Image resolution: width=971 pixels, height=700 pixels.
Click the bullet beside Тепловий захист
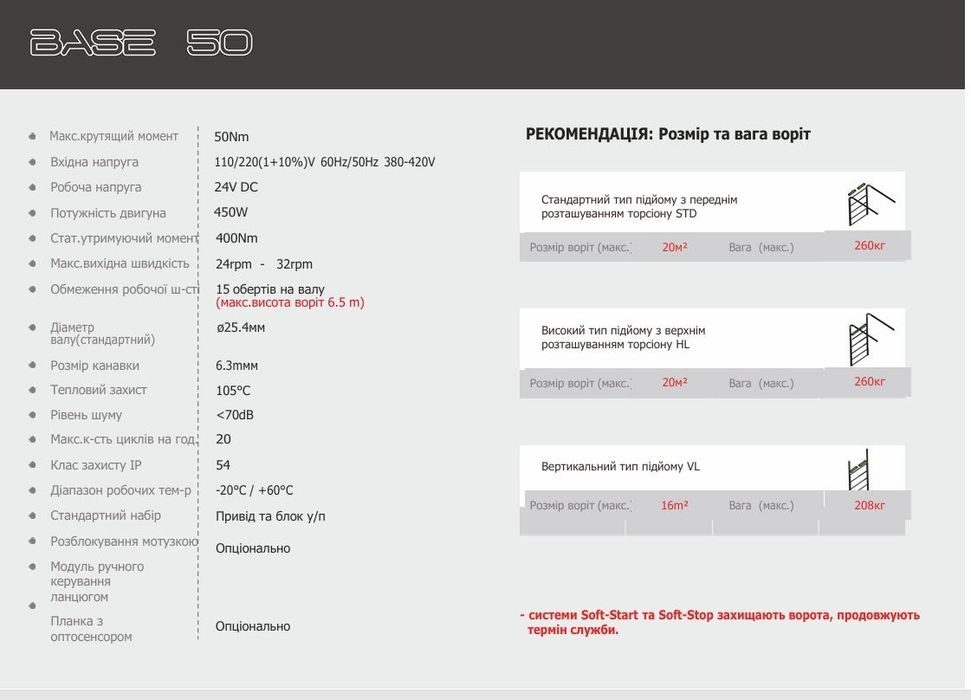pyautogui.click(x=32, y=390)
